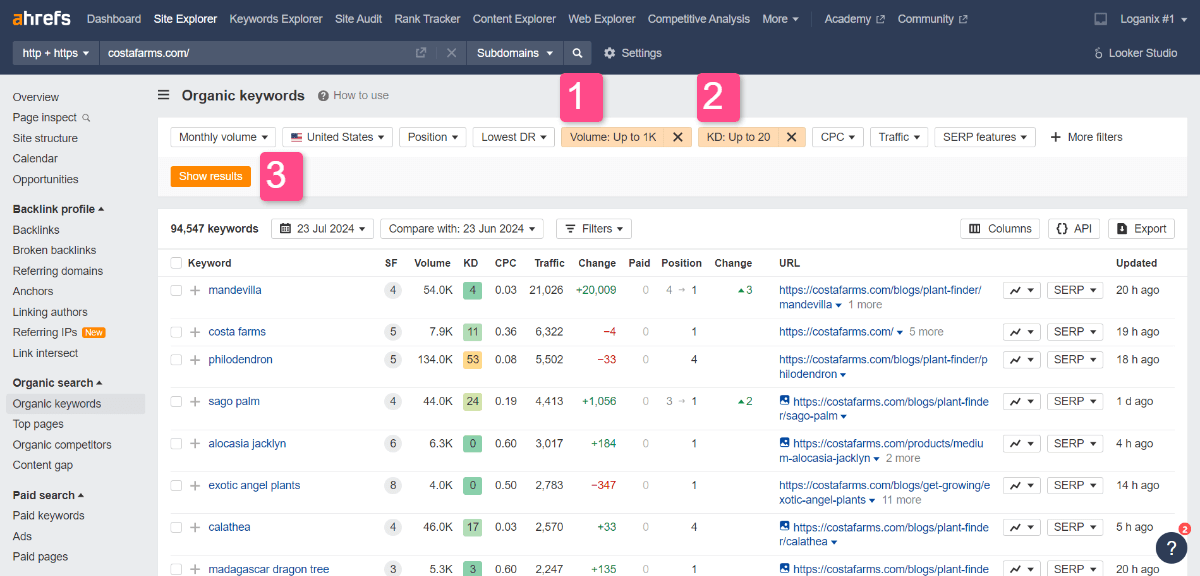Screen dimensions: 1200x576
Task: Check the mandevilla row checkbox
Action: tap(176, 290)
